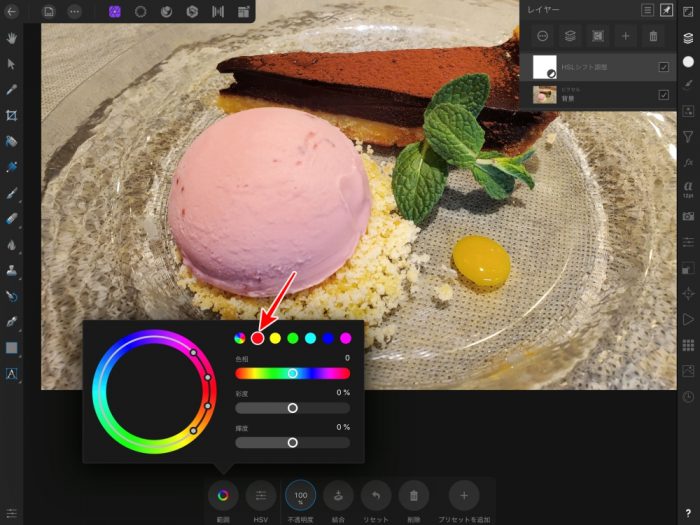Select the Rectangle shape tool
The height and width of the screenshot is (525, 700).
point(12,348)
